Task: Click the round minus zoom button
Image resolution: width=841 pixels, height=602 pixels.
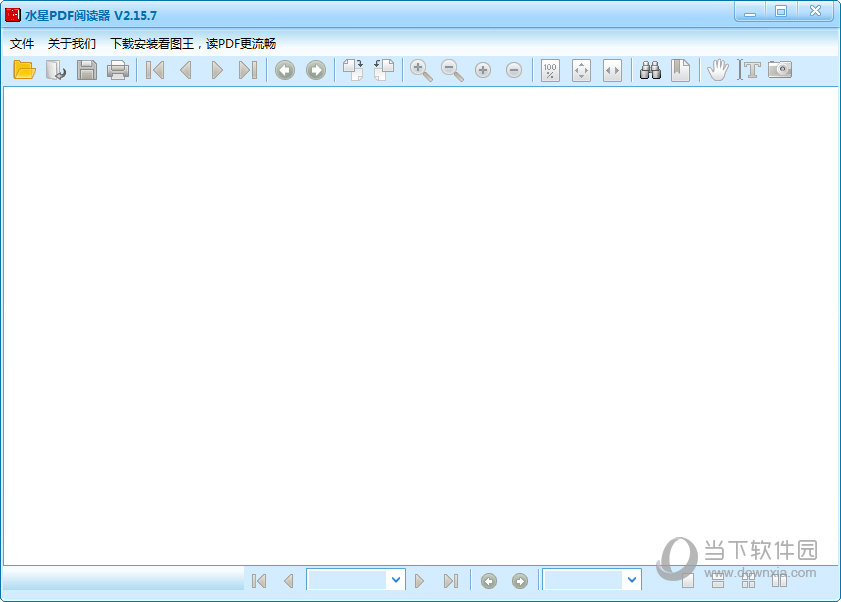Action: click(x=514, y=70)
